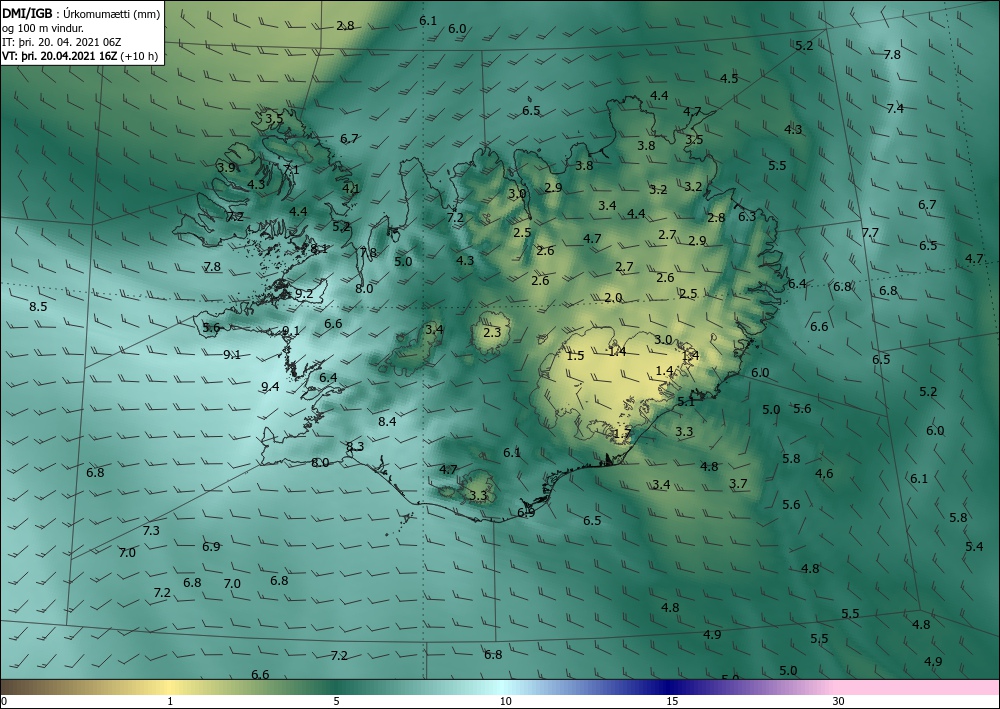Click the dark navy section of the color scale
The image size is (1000, 709).
(x=670, y=687)
